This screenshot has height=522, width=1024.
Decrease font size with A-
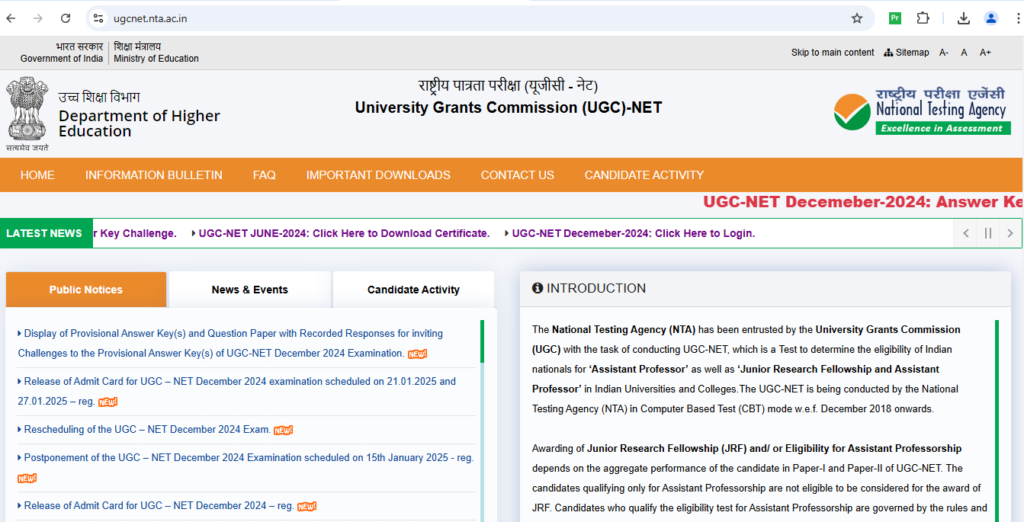[944, 52]
